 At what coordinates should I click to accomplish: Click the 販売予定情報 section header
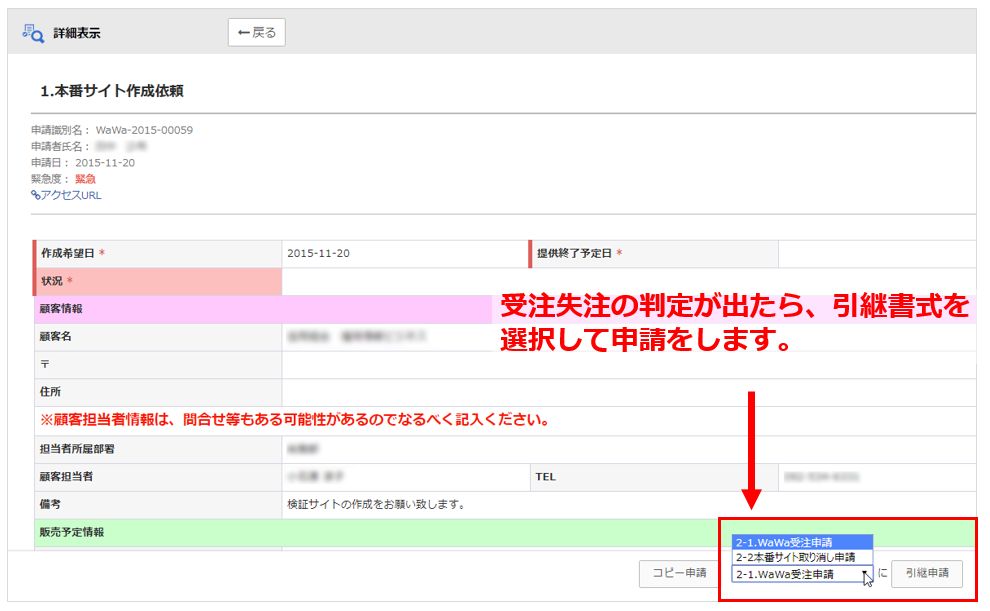click(72, 532)
